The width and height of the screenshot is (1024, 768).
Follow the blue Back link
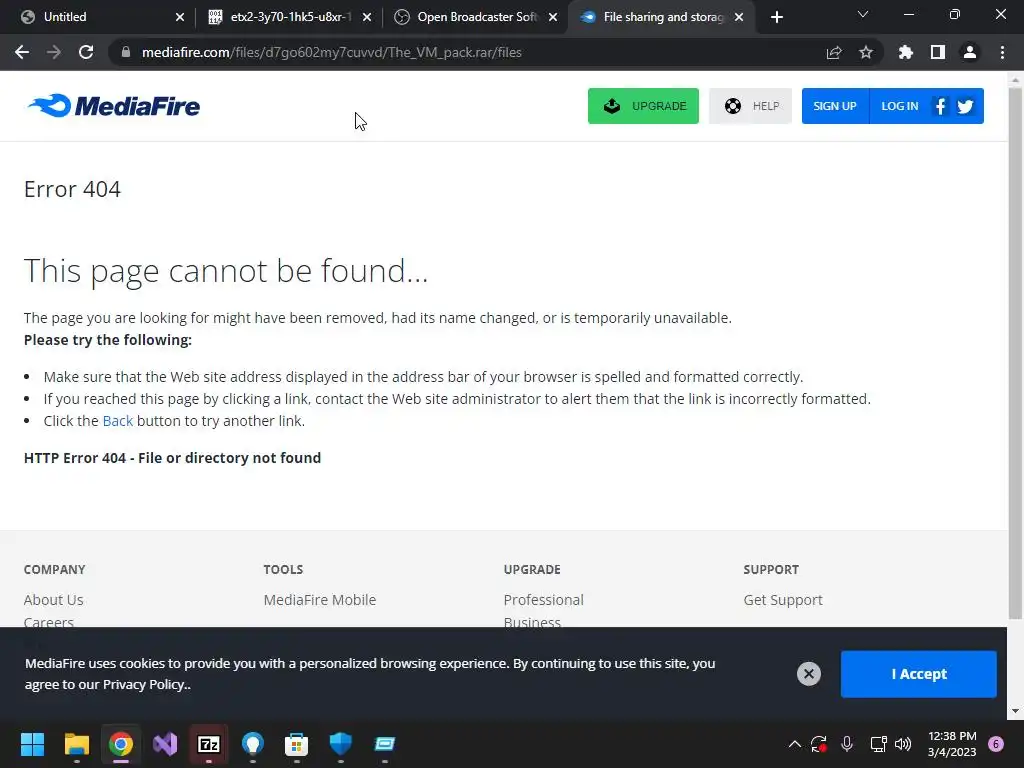(x=118, y=421)
